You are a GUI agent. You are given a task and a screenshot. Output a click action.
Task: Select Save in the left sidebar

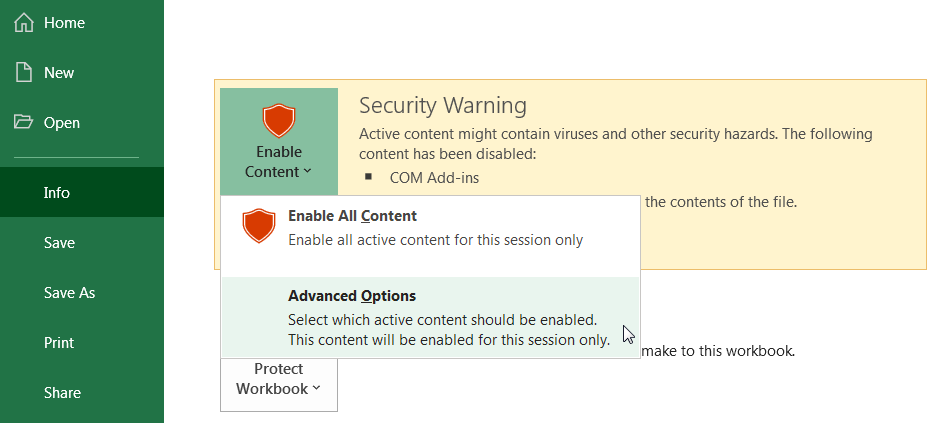[x=59, y=242]
